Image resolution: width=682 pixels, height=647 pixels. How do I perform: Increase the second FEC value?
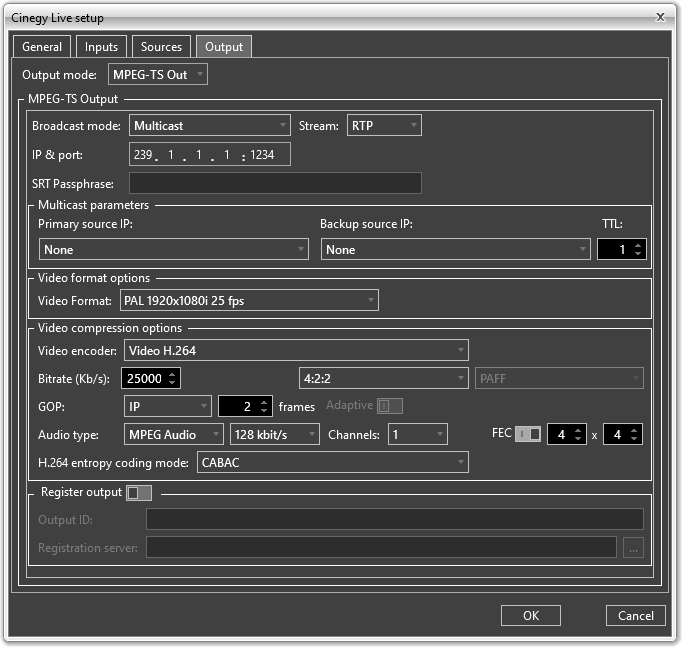(x=634, y=430)
